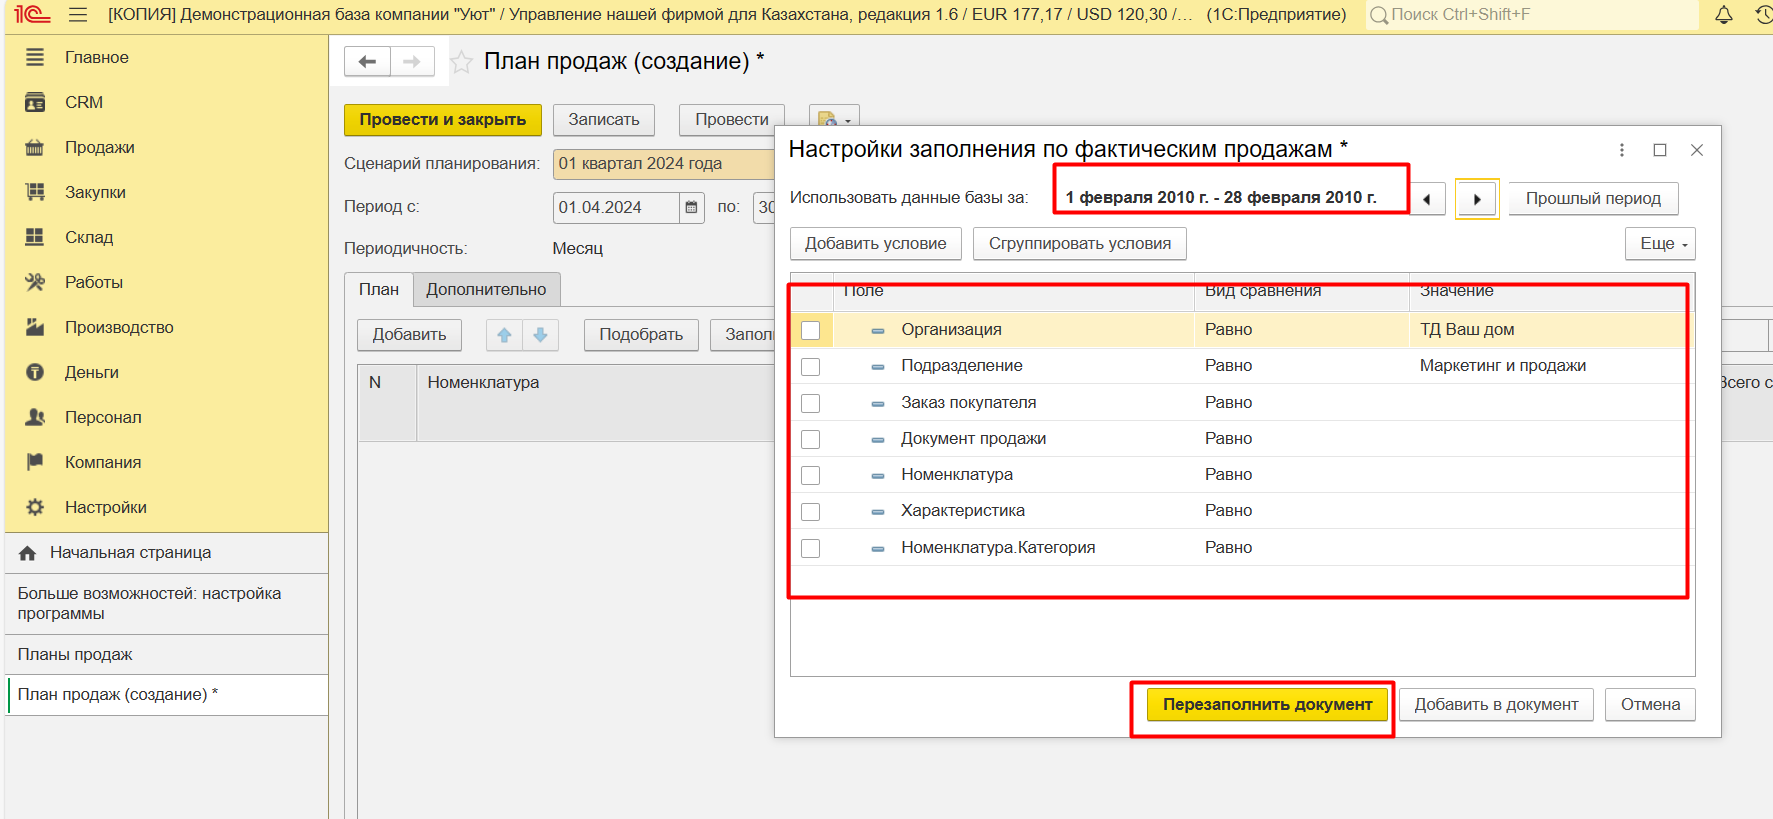Expand the Еще dropdown menu
The height and width of the screenshot is (819, 1773).
(1660, 244)
